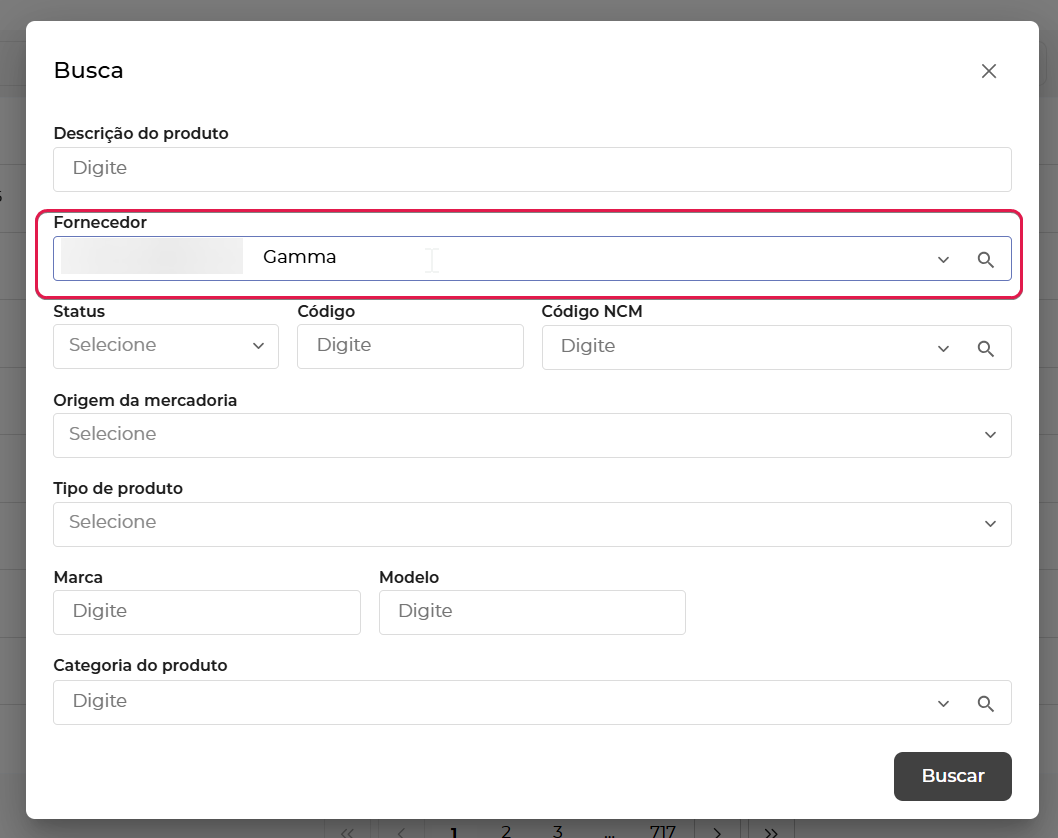Close the Busca dialog
This screenshot has width=1058, height=838.
point(988,71)
